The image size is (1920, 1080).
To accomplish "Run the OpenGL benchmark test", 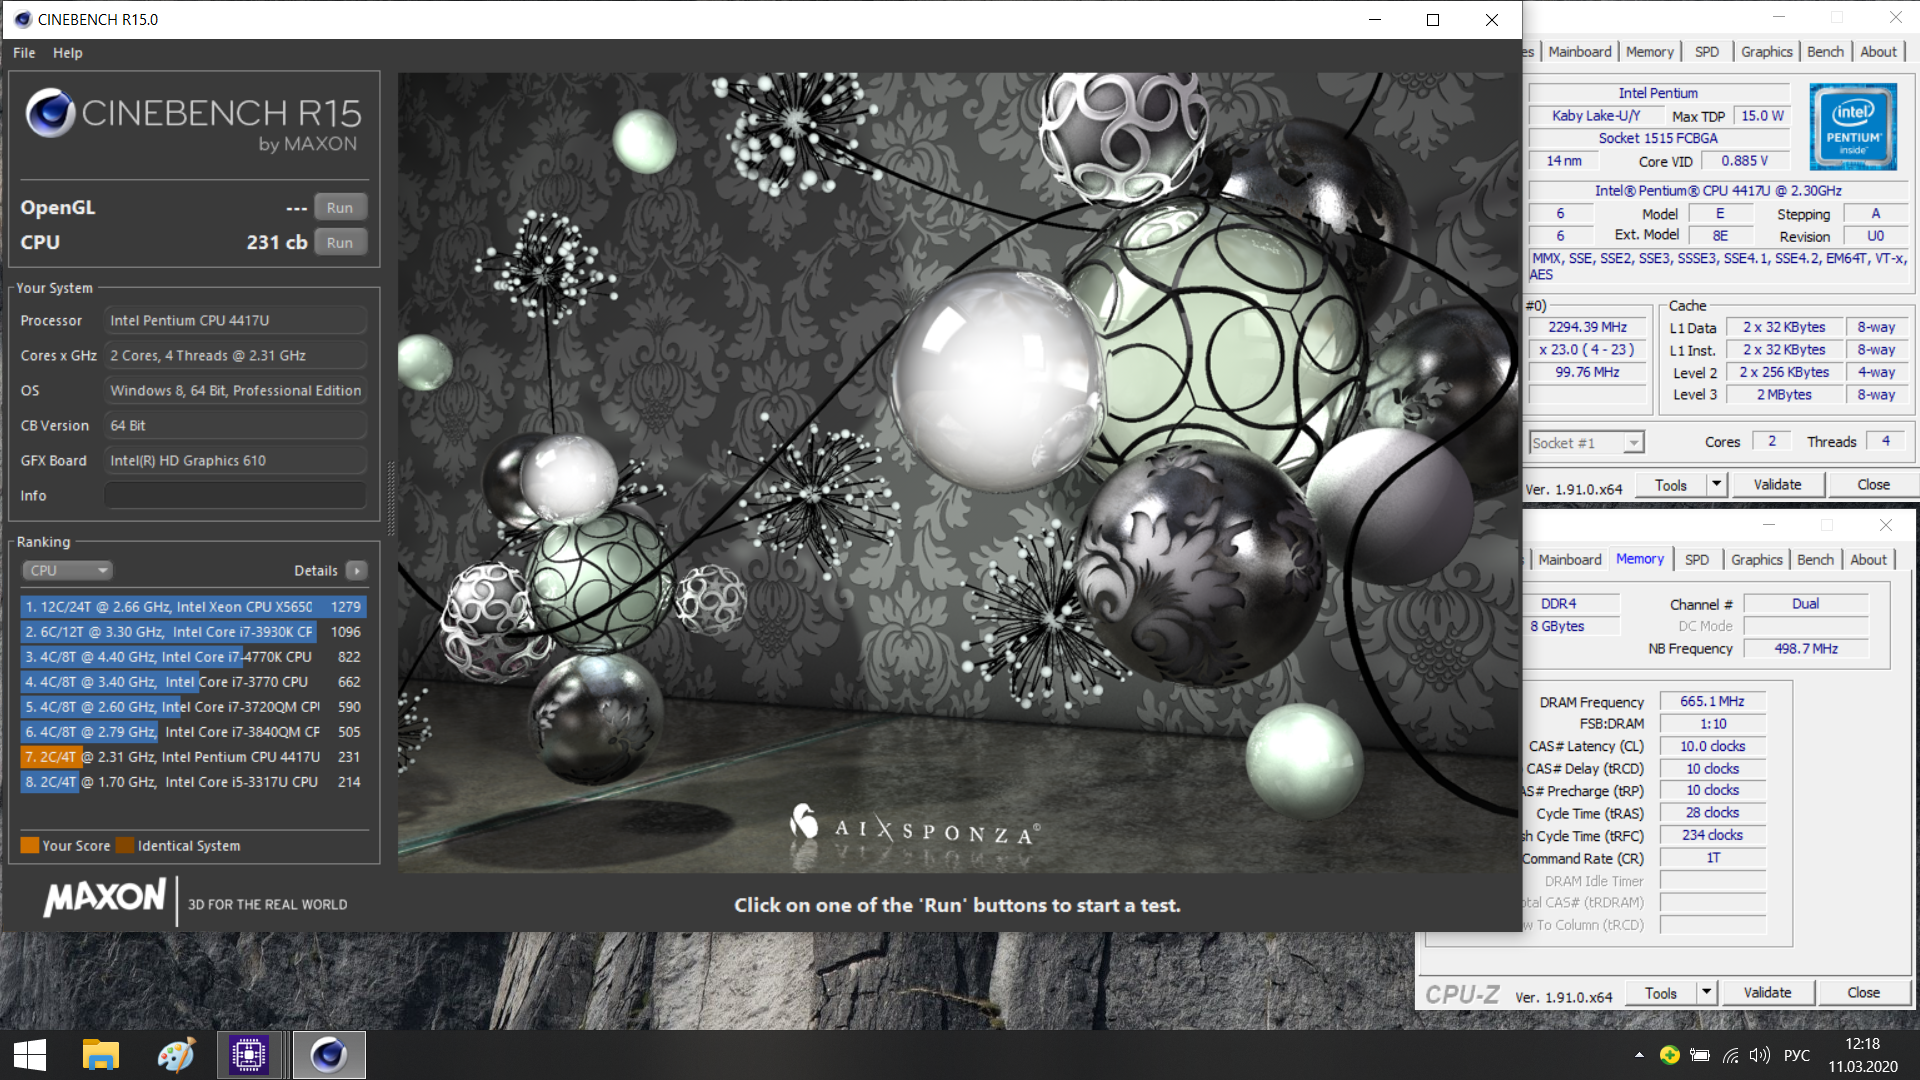I will (x=340, y=208).
